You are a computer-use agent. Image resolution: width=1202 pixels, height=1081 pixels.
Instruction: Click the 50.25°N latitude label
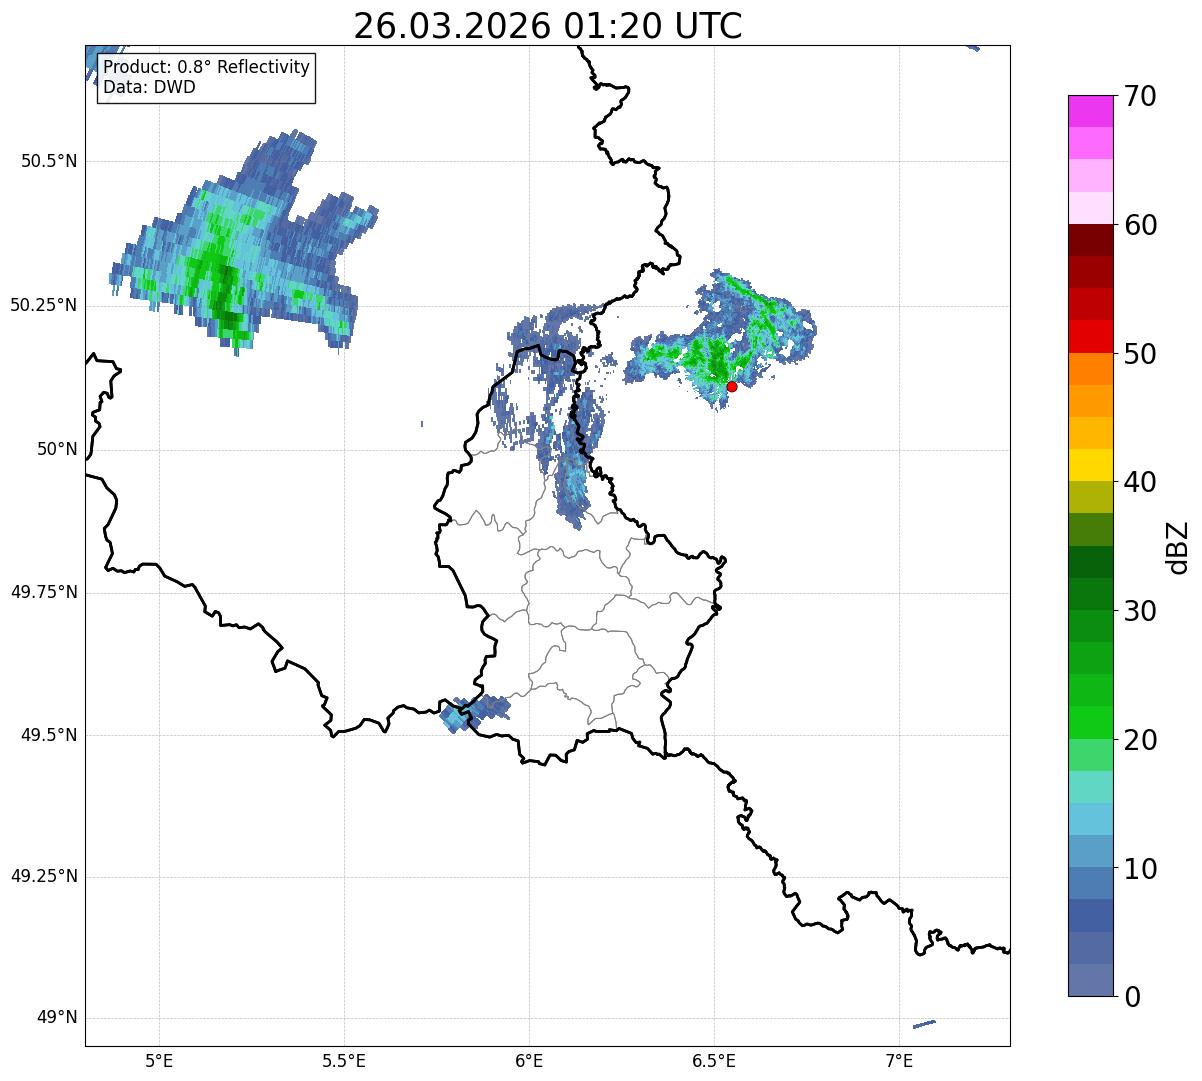[43, 305]
